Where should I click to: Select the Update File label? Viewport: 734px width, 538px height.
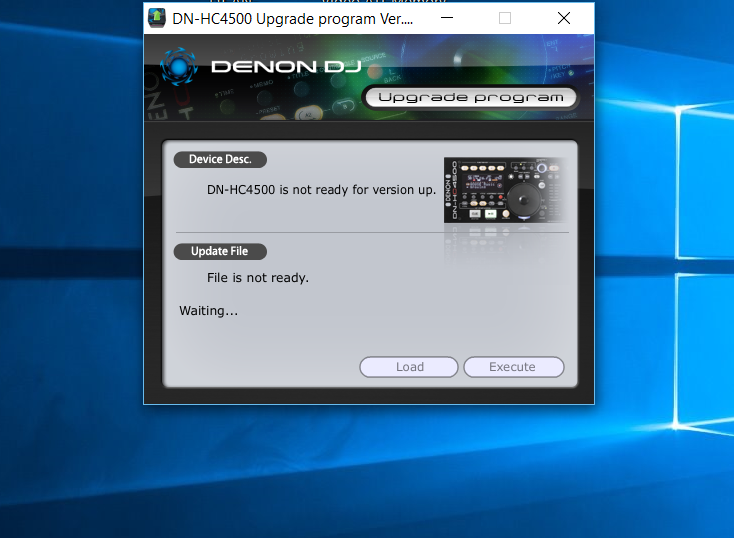coord(220,251)
